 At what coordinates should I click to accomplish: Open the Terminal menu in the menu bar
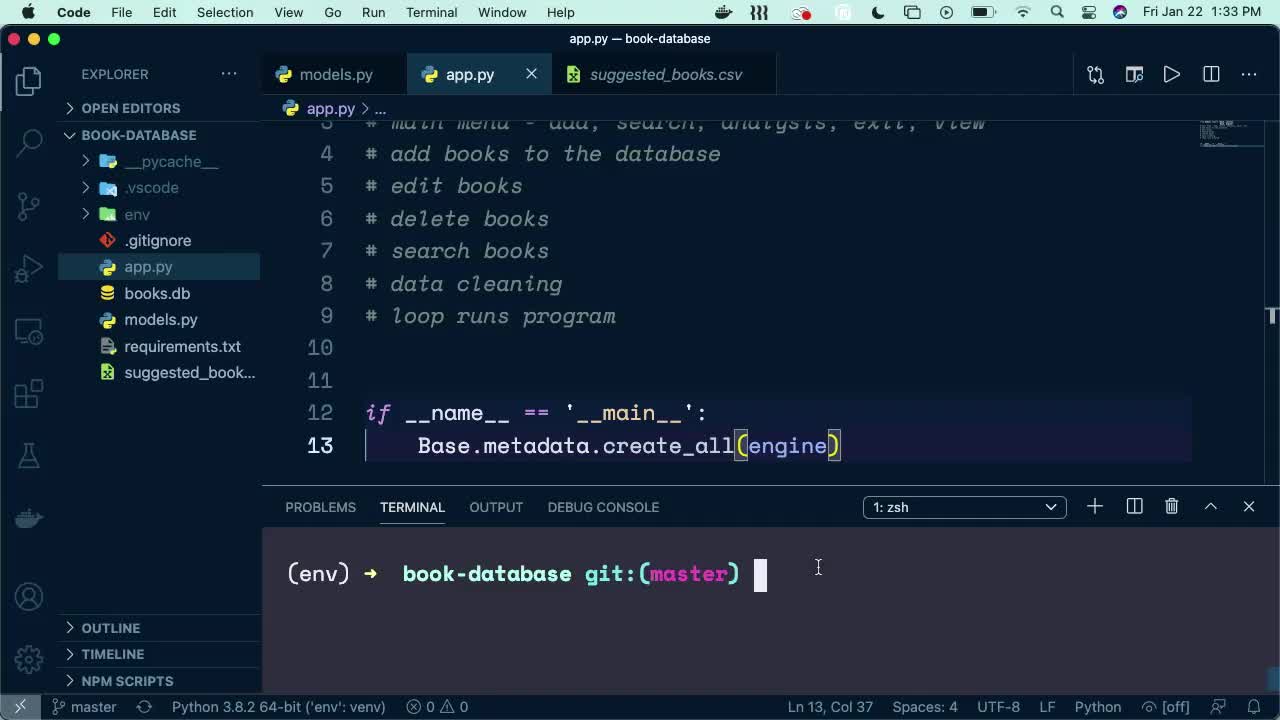pyautogui.click(x=431, y=12)
